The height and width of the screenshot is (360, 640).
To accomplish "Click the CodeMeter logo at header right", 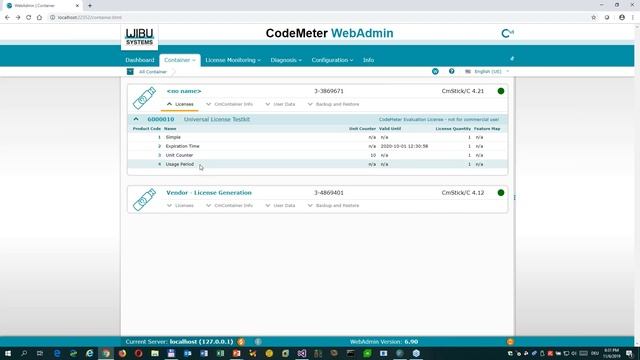I will click(x=507, y=33).
